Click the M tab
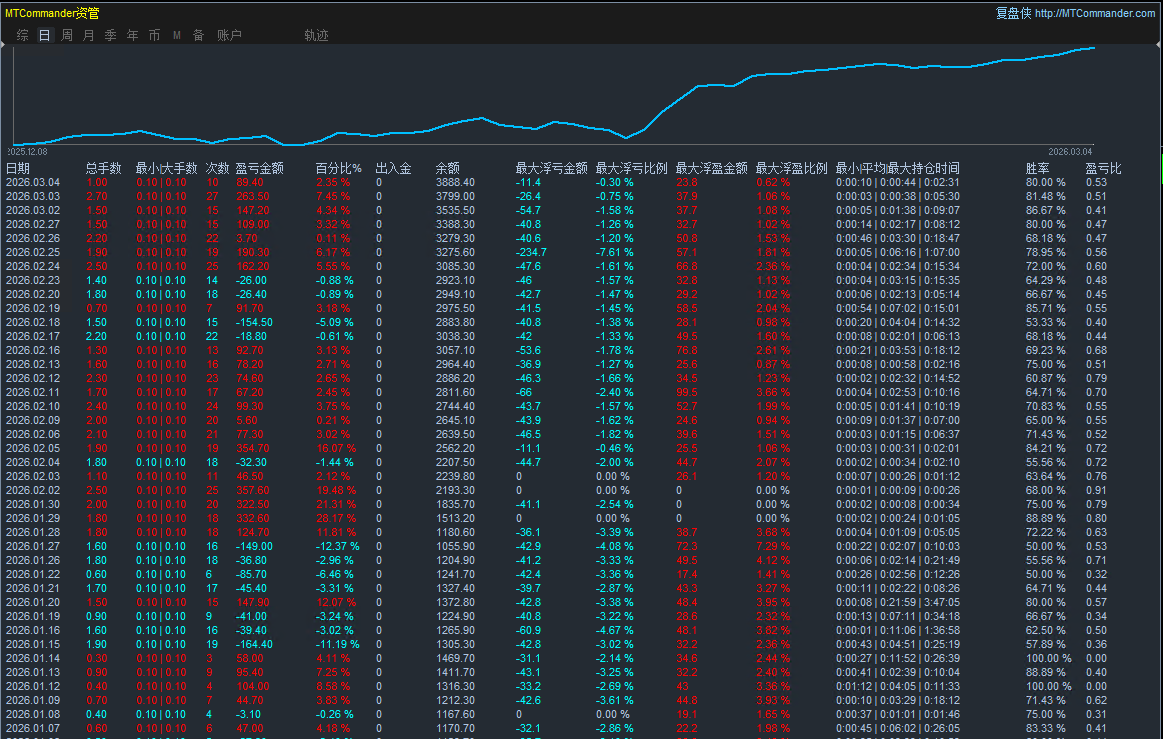This screenshot has height=740, width=1163. [x=177, y=35]
